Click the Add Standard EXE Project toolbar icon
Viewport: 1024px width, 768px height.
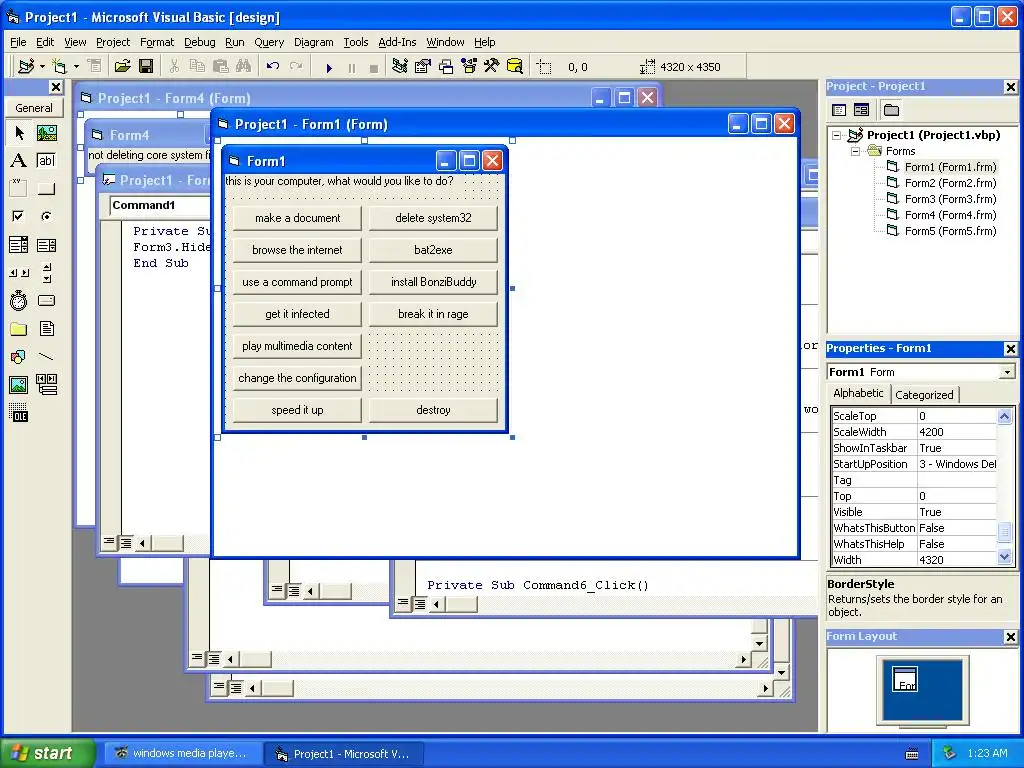26,66
